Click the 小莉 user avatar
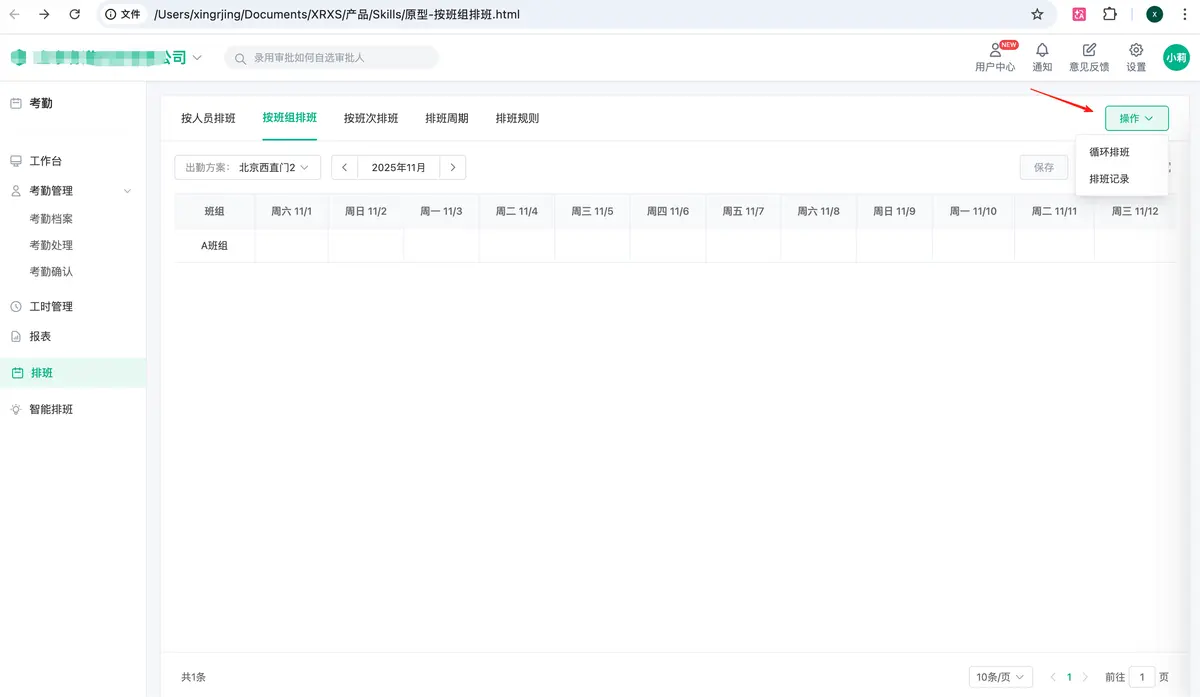The height and width of the screenshot is (697, 1200). [1176, 57]
